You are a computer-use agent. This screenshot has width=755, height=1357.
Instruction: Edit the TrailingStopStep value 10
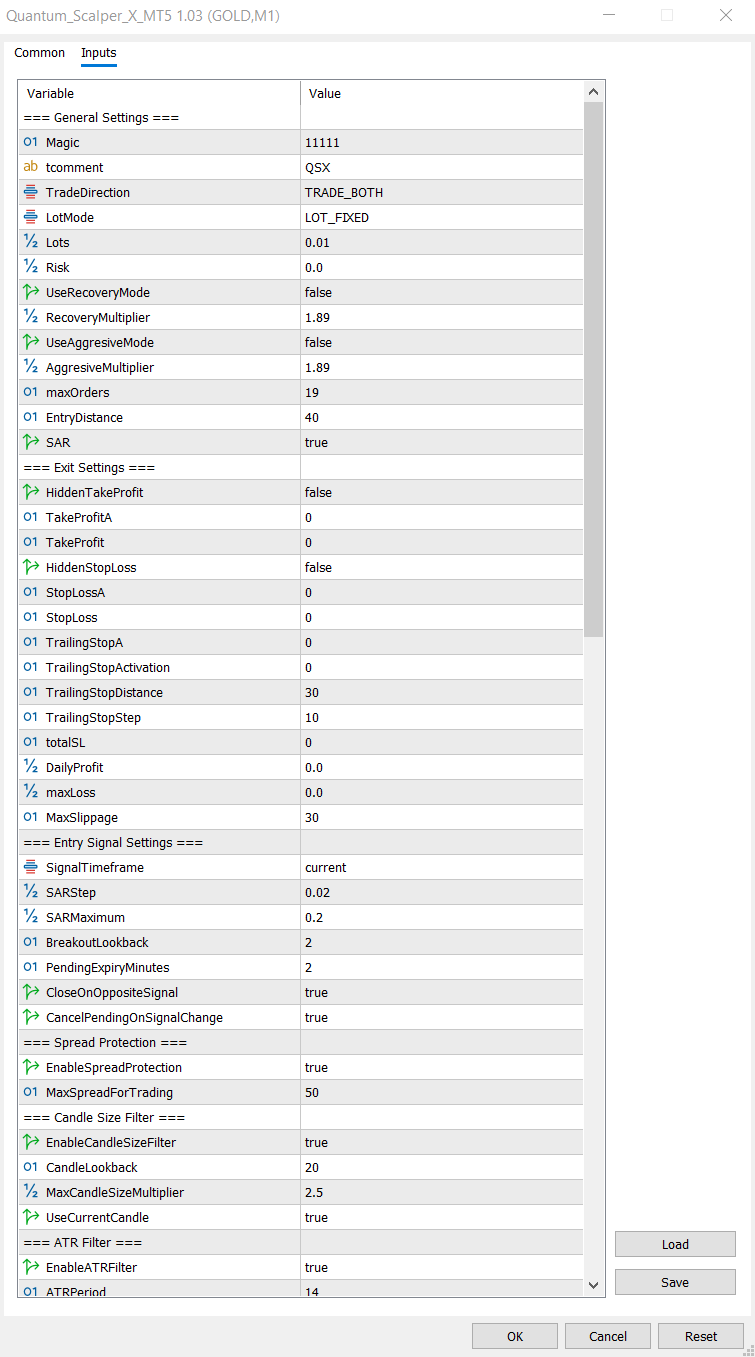pos(442,718)
